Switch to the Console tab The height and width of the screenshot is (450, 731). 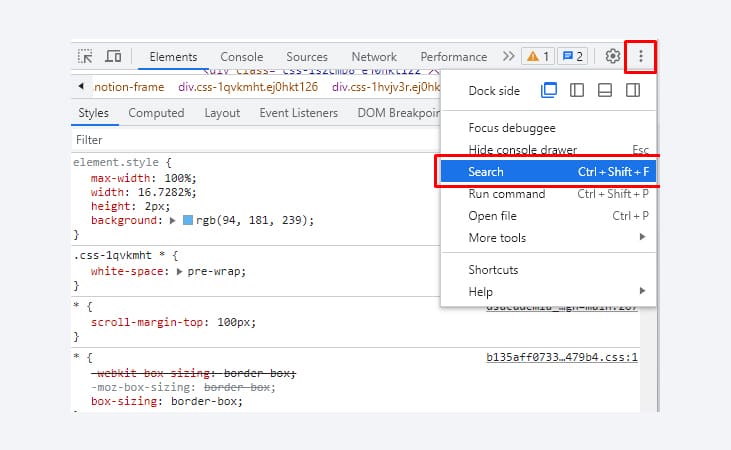[241, 57]
